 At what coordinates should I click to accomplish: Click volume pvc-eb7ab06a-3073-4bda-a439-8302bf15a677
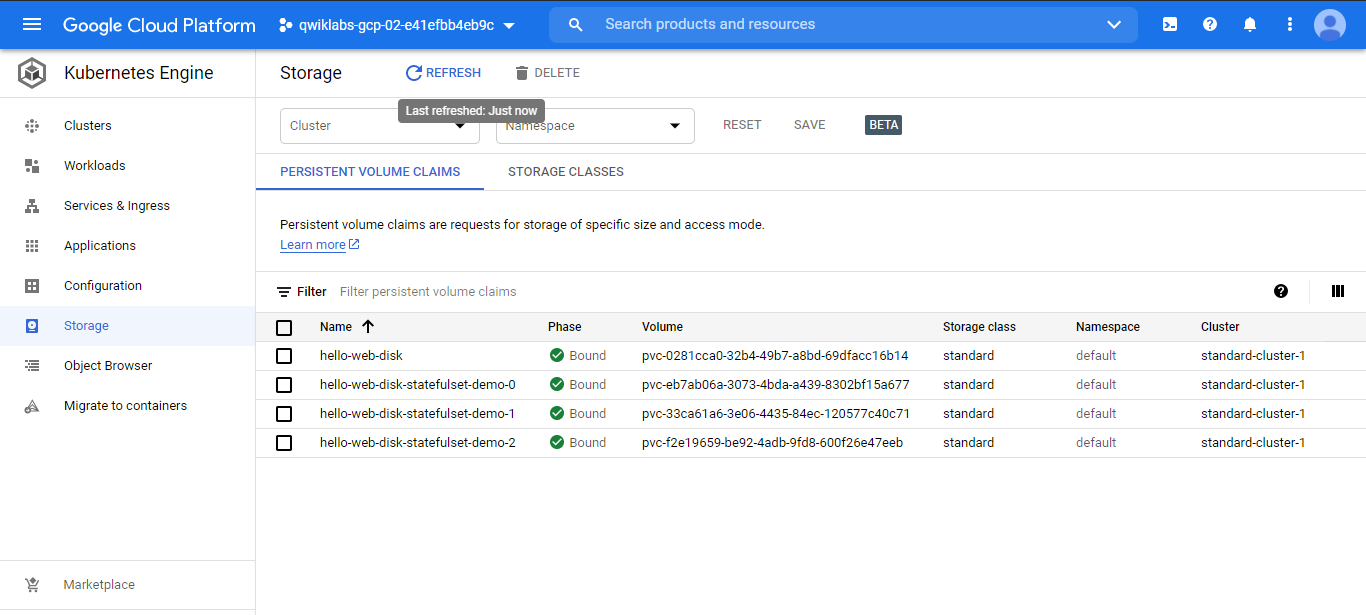pyautogui.click(x=776, y=385)
